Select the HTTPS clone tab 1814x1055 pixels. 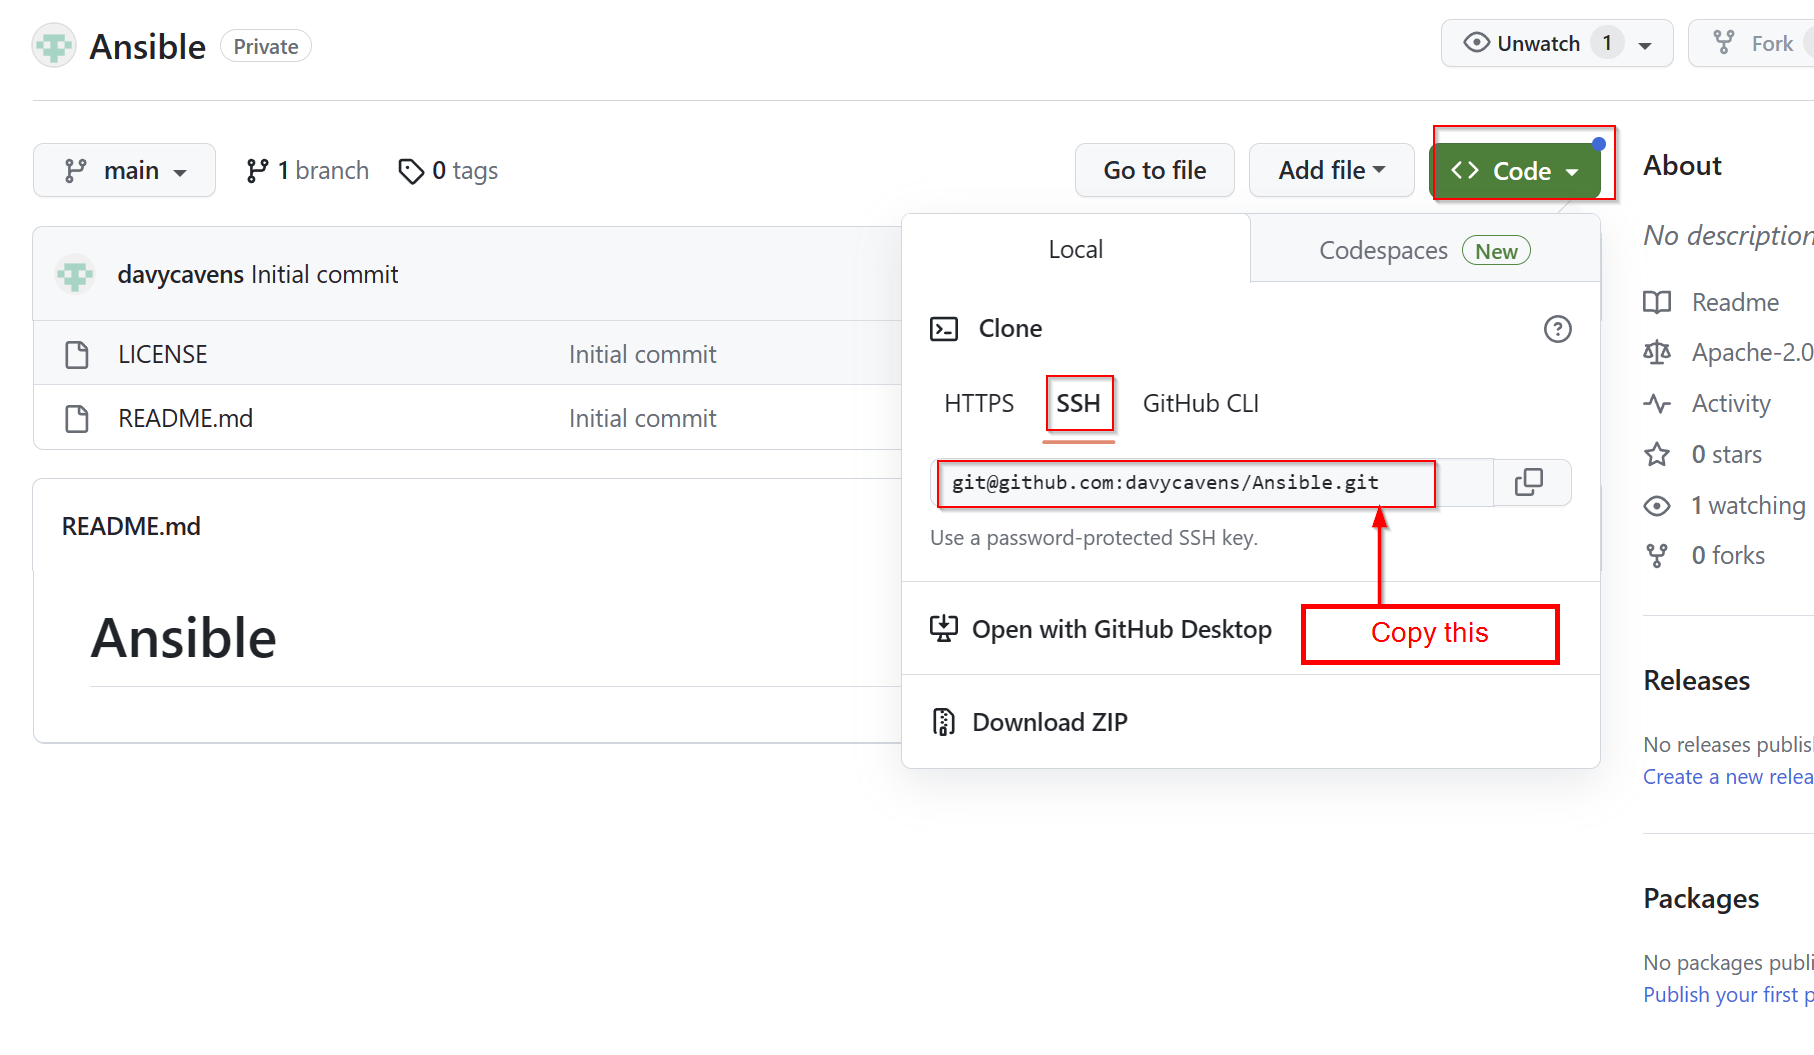[979, 403]
